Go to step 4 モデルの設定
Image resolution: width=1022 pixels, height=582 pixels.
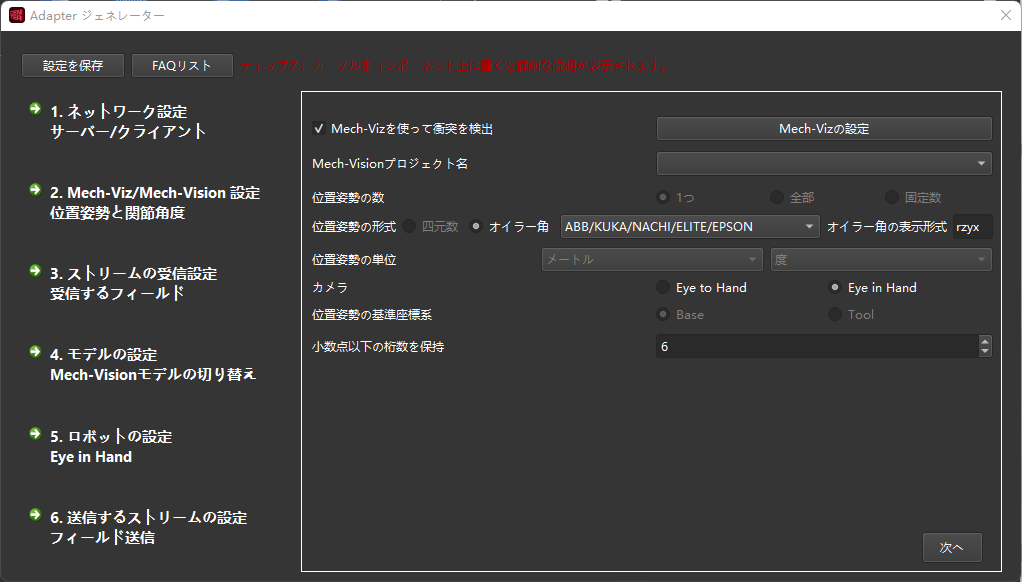coord(153,364)
